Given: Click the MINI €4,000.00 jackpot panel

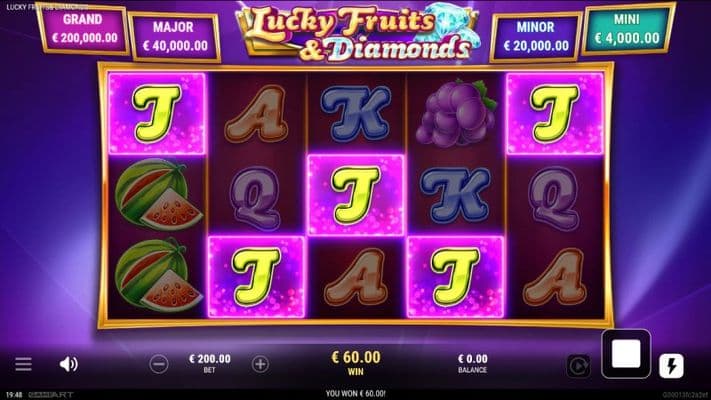Looking at the screenshot, I should 627,30.
